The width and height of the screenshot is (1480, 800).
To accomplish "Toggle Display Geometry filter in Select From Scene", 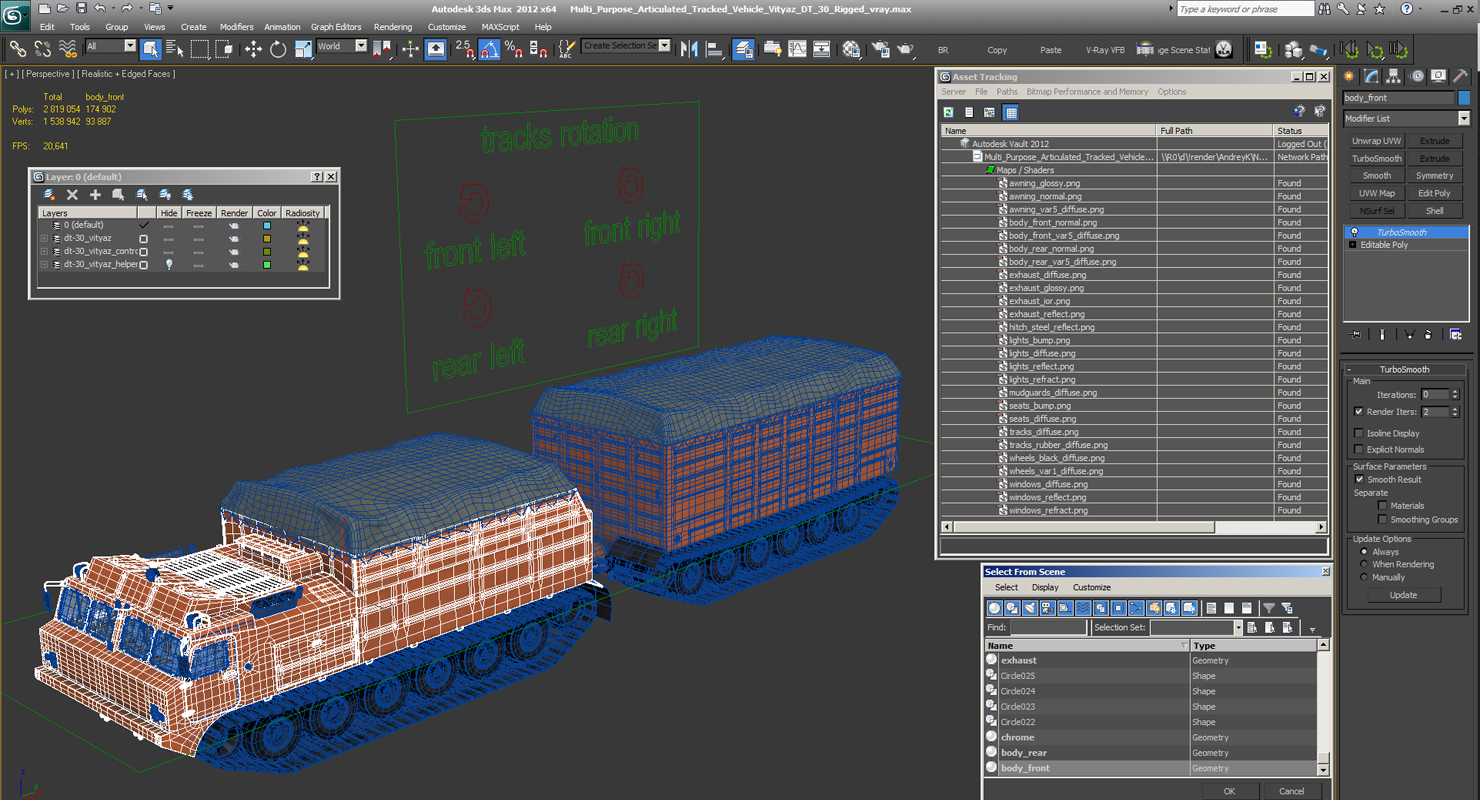I will pyautogui.click(x=994, y=608).
